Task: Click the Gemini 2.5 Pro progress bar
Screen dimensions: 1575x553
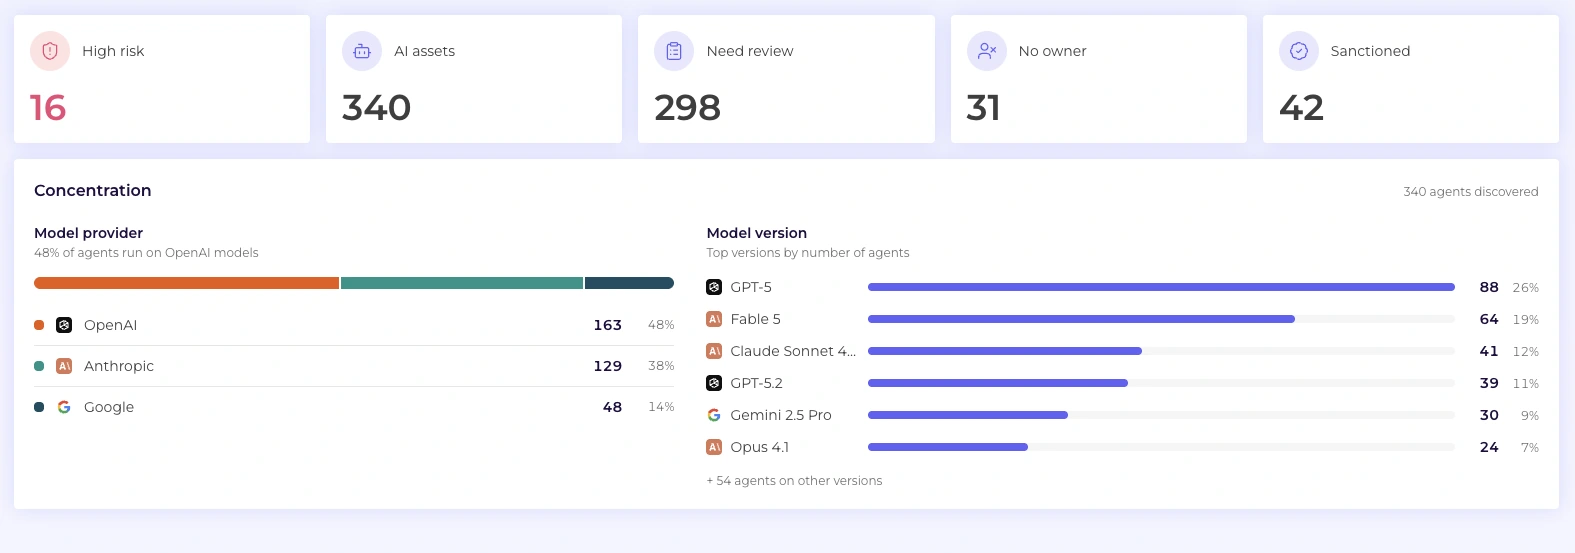Action: click(1161, 415)
